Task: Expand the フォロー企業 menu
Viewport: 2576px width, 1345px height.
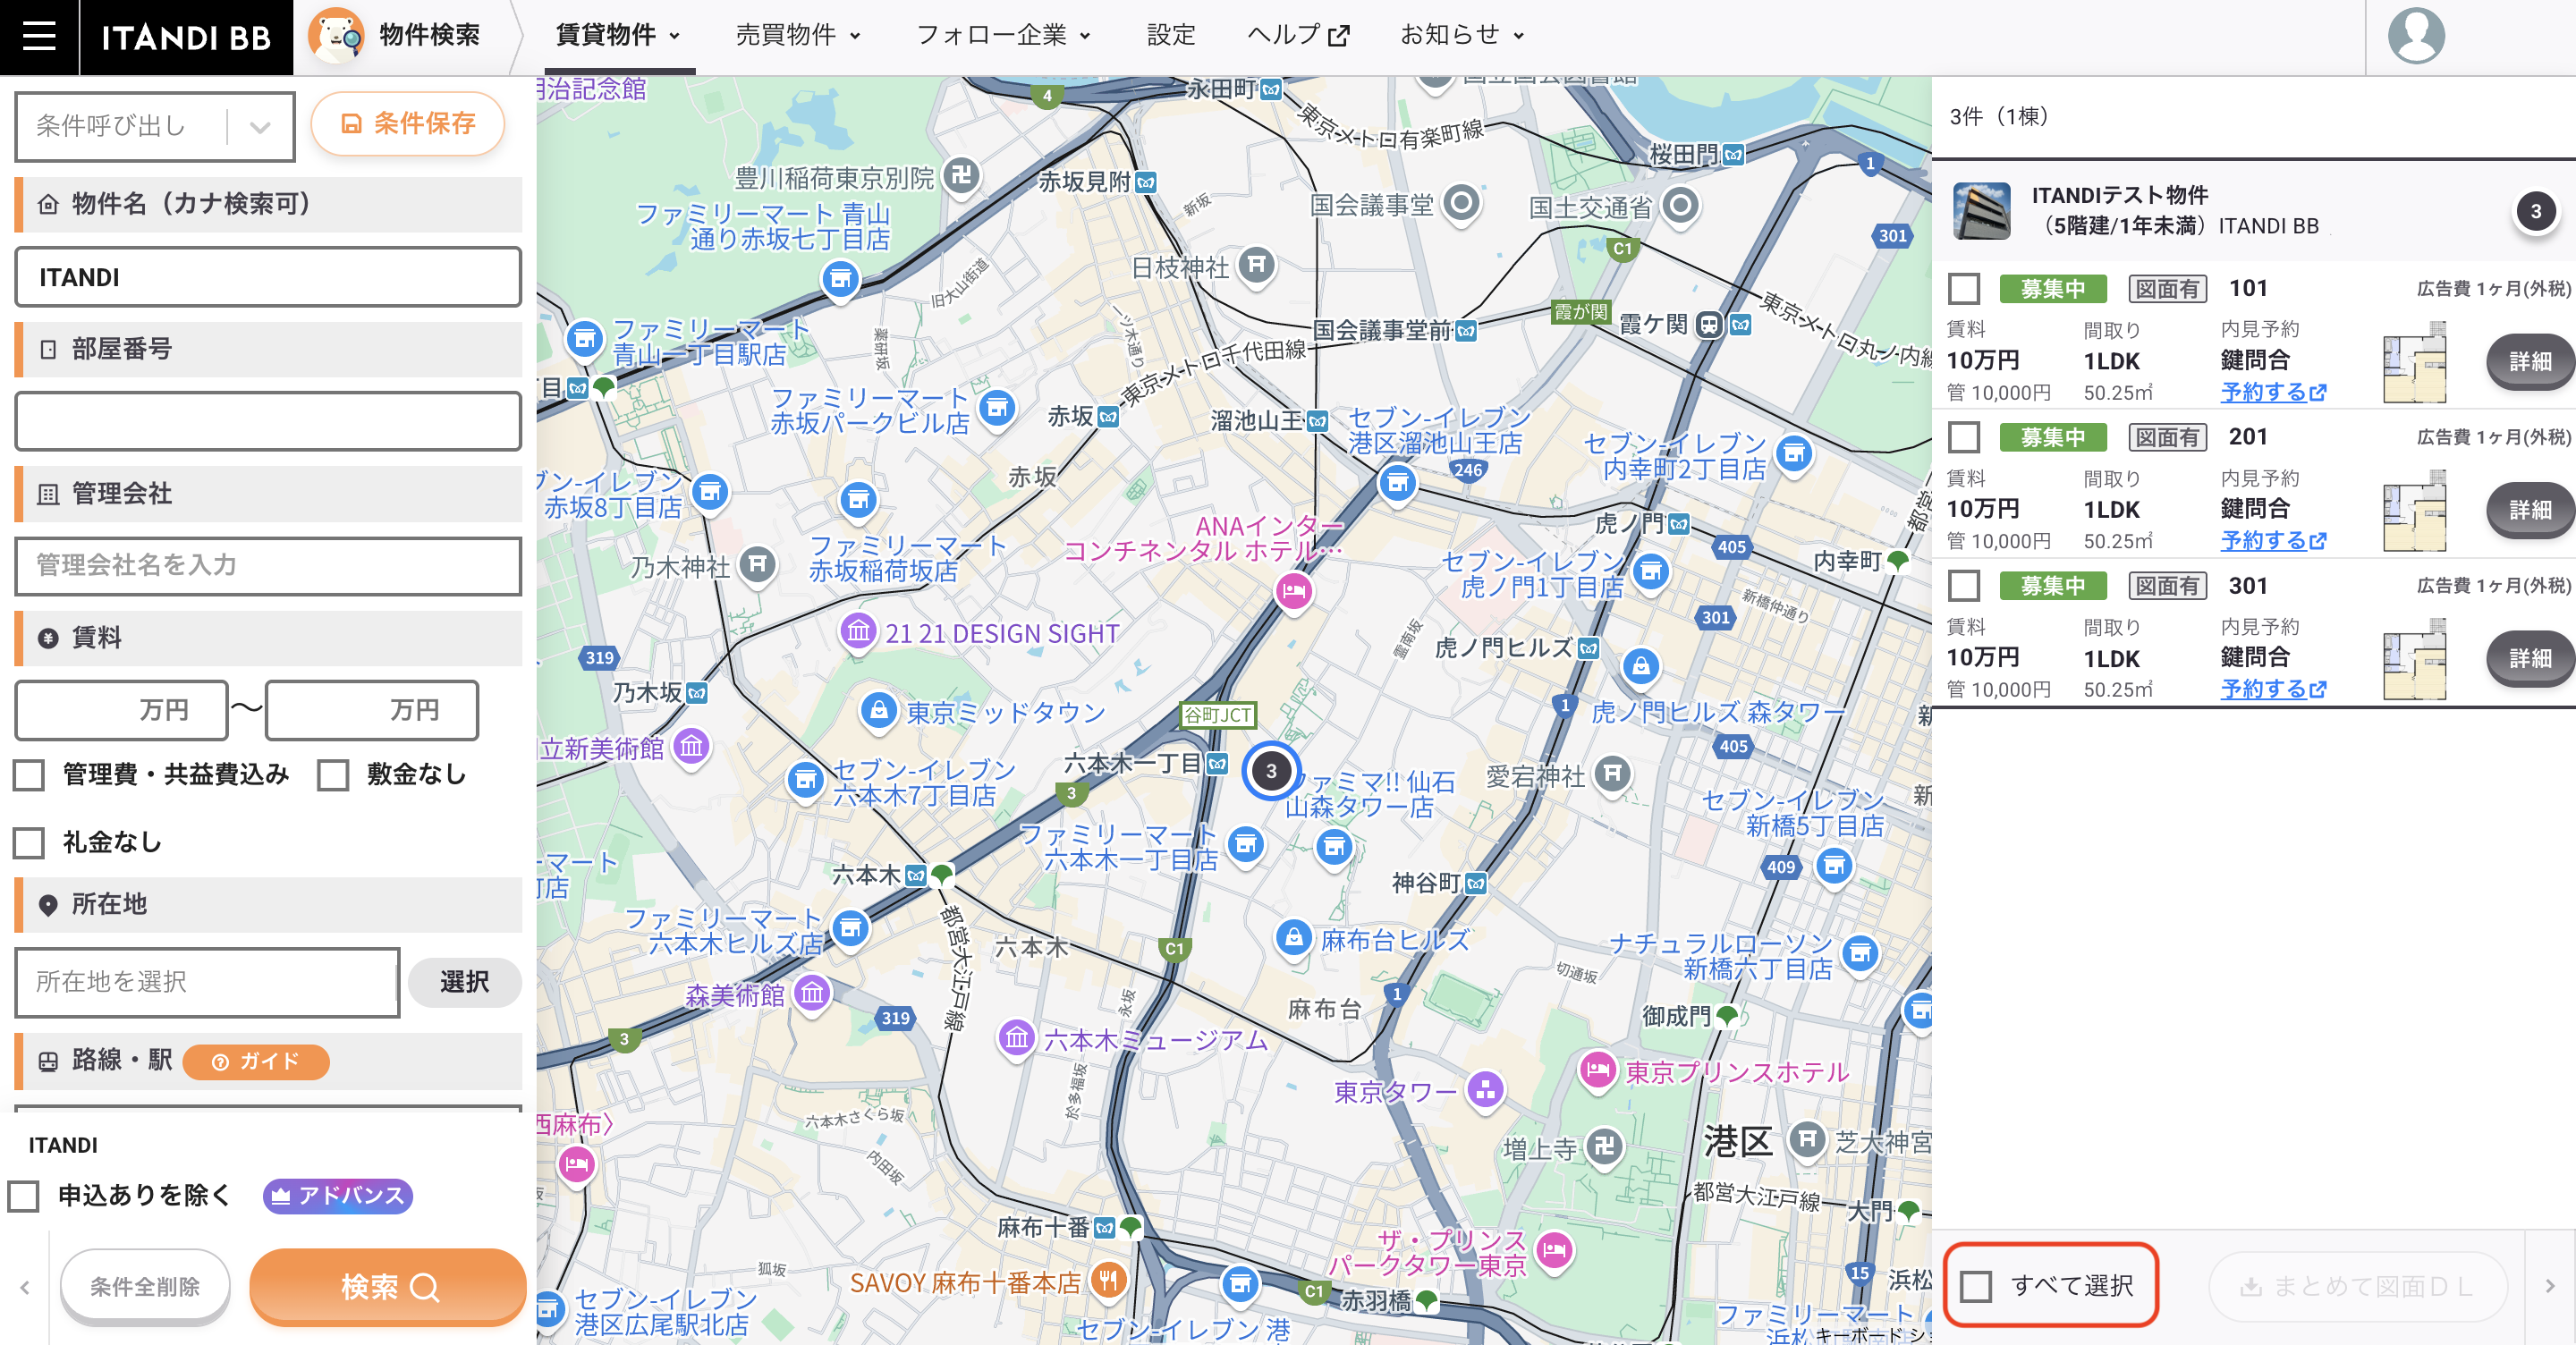Action: 1004,36
